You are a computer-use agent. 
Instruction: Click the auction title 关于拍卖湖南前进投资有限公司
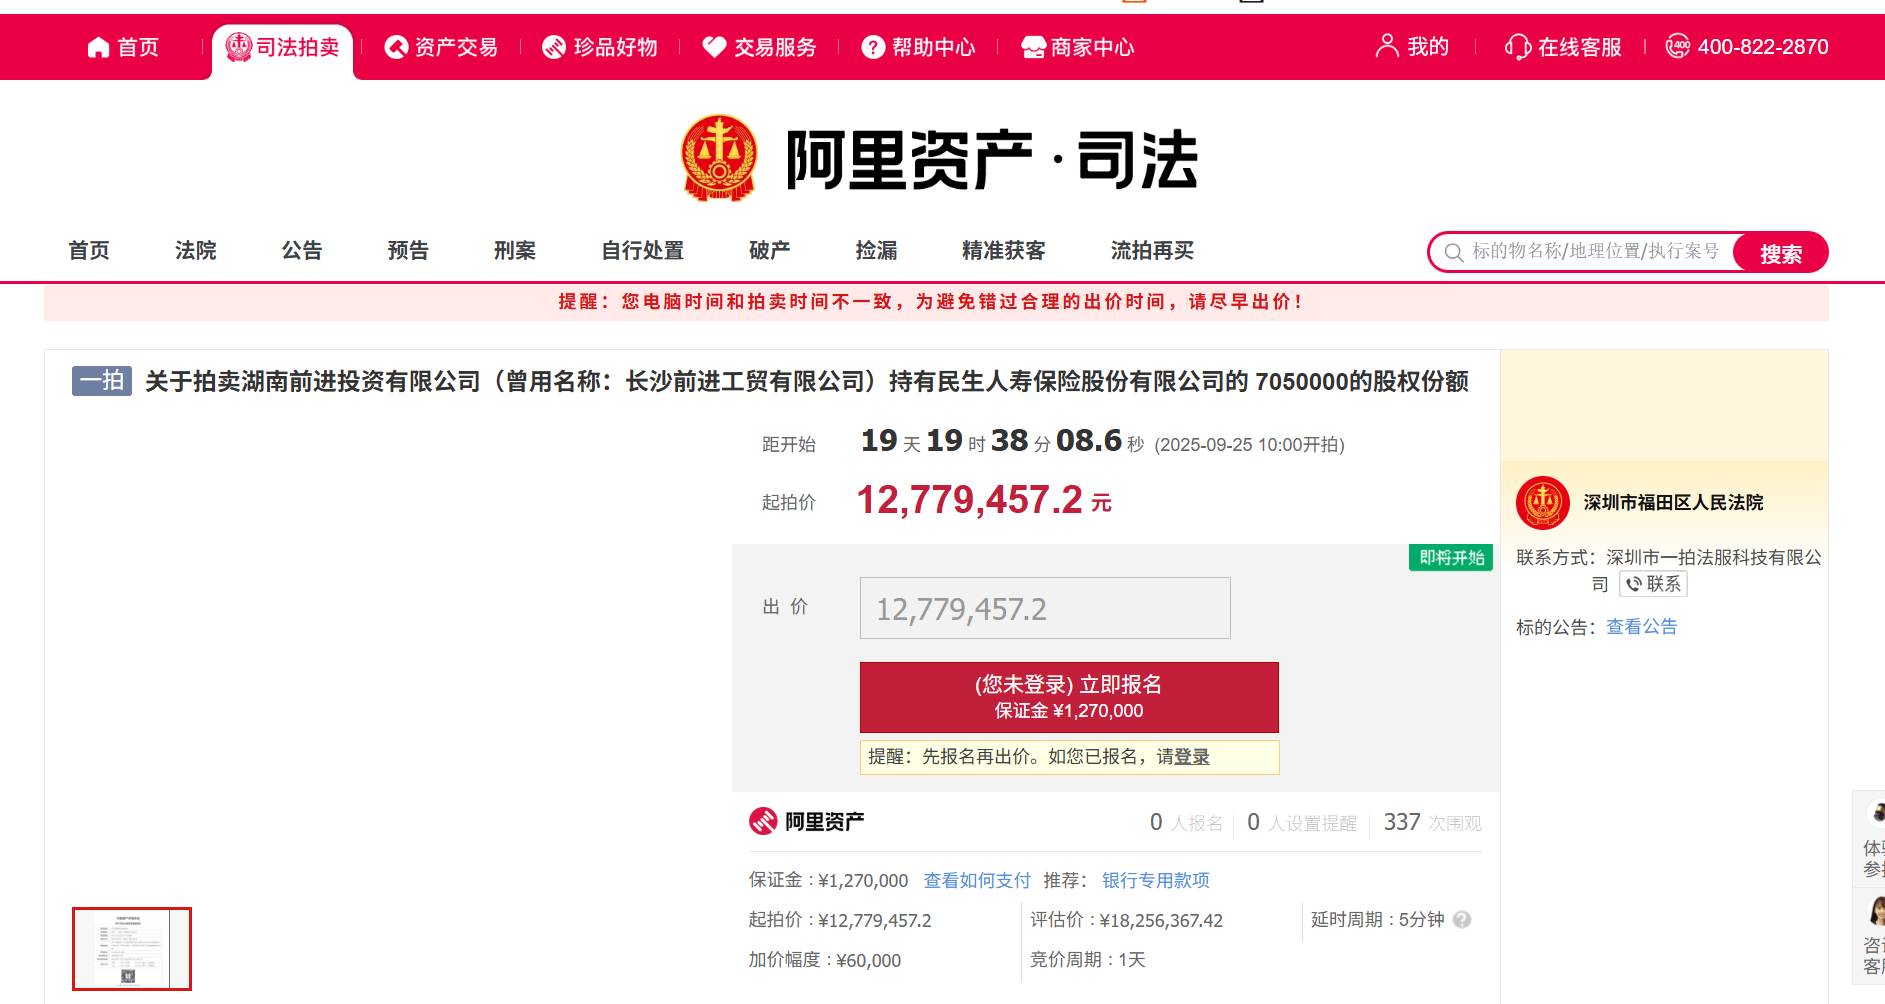tap(807, 382)
